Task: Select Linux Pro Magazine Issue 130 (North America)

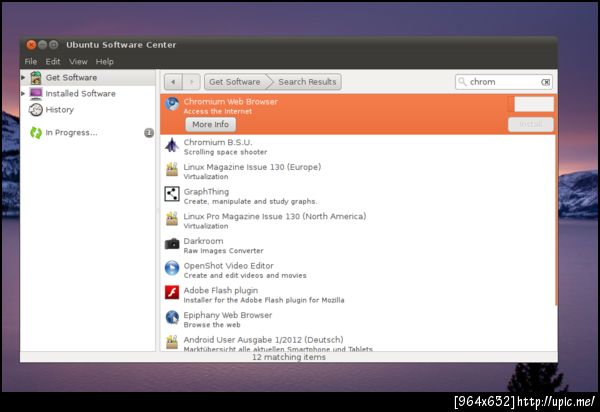Action: (x=357, y=221)
